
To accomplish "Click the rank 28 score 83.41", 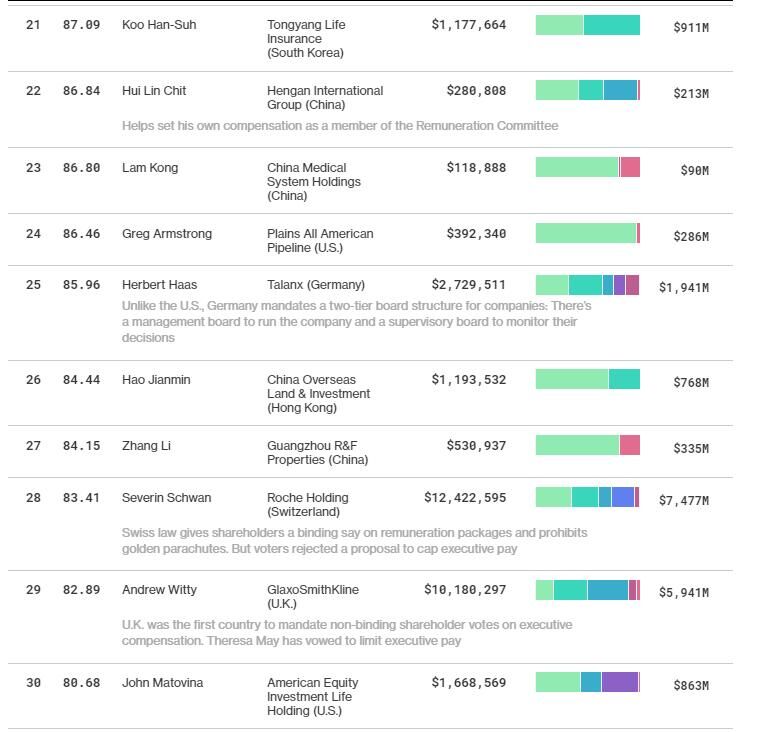I will [x=81, y=498].
